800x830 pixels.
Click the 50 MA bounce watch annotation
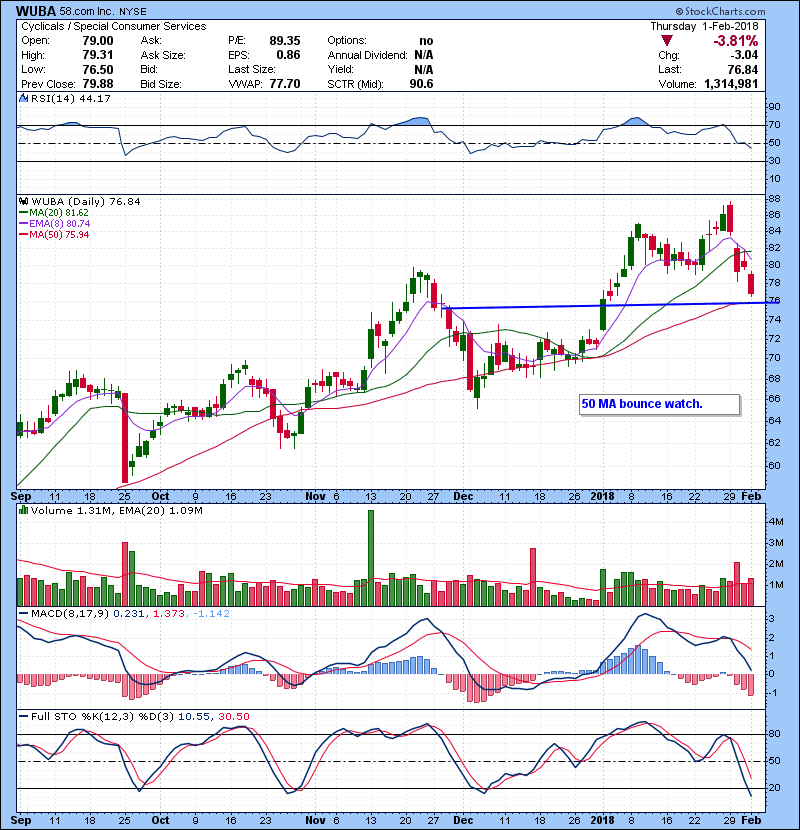659,404
